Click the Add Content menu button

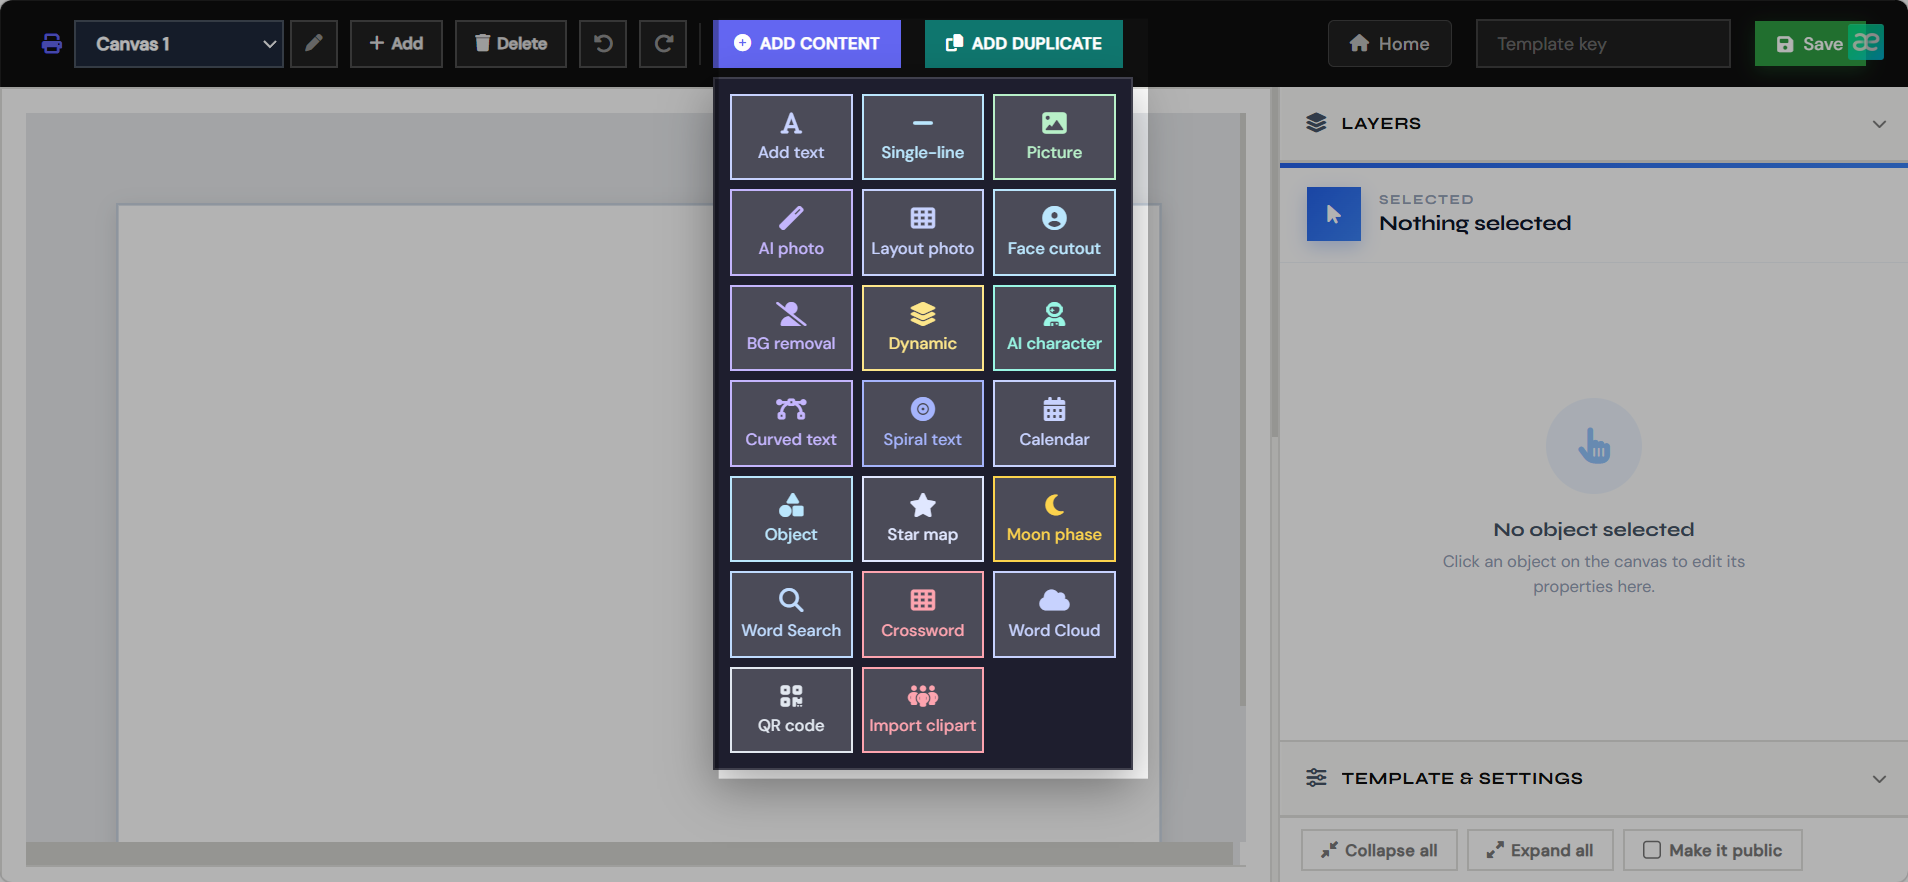pos(807,44)
